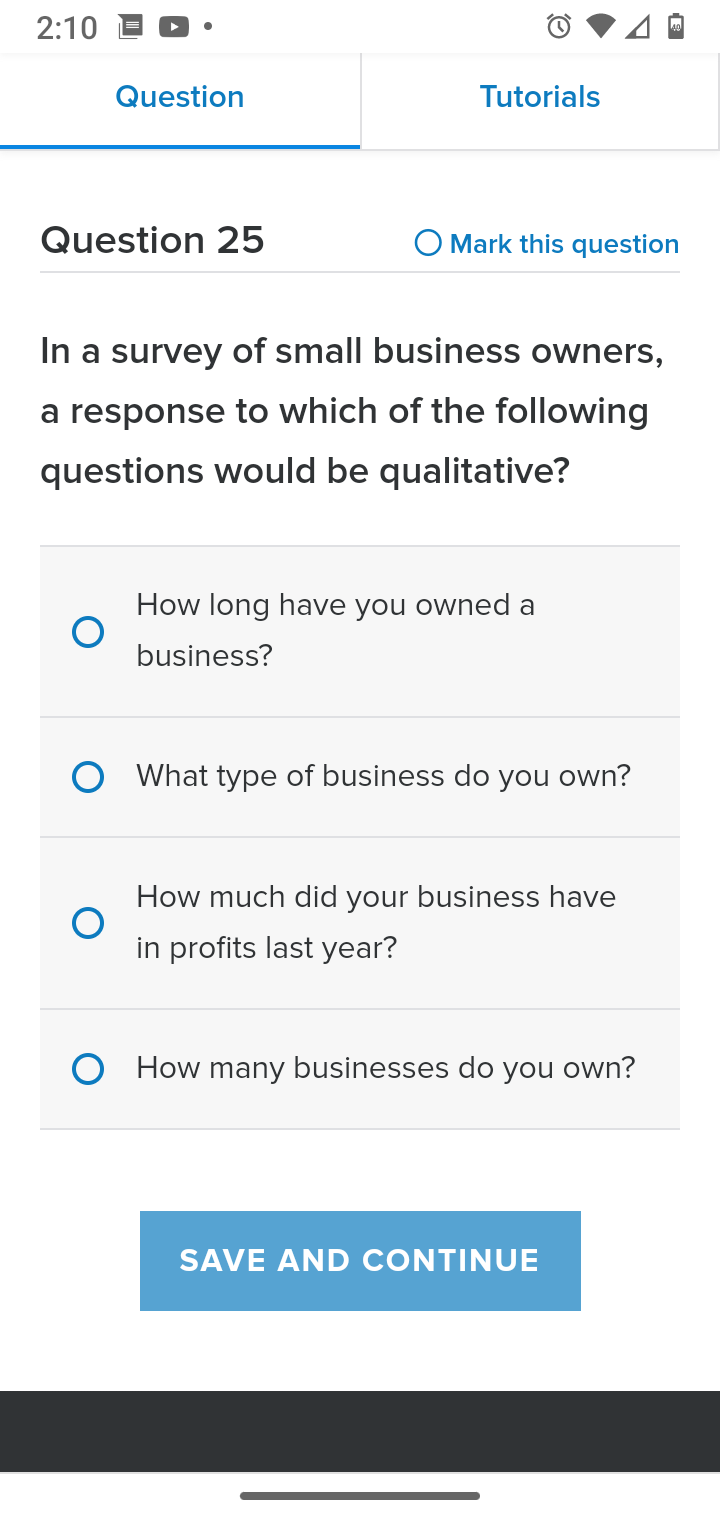The height and width of the screenshot is (1520, 720).
Task: Click the 'Mark this question' link text
Action: [564, 244]
